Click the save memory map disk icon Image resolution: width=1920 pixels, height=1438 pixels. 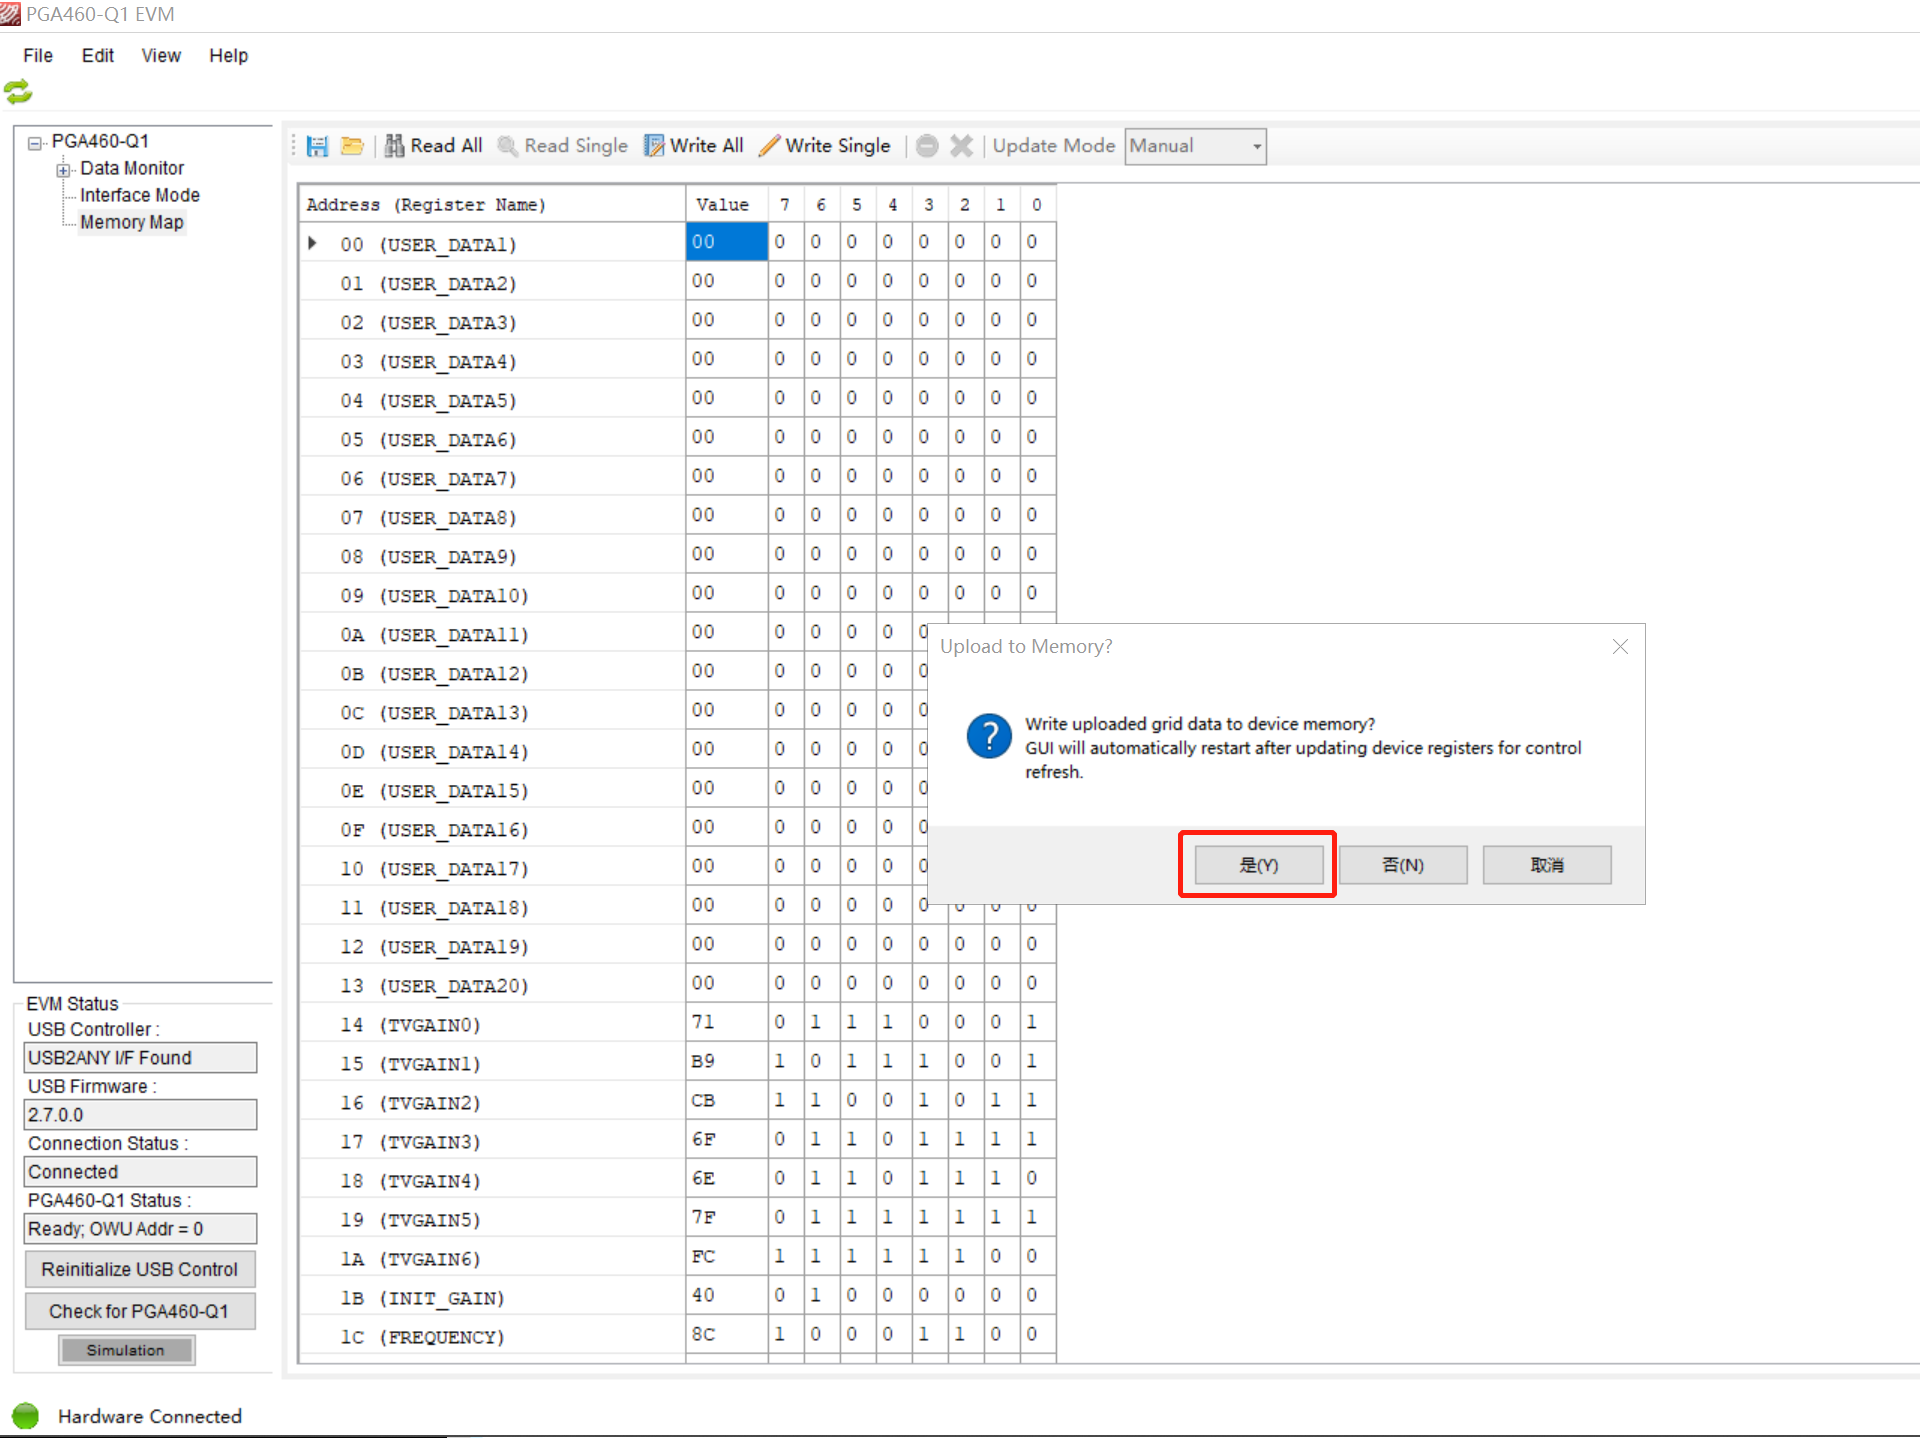click(x=317, y=146)
